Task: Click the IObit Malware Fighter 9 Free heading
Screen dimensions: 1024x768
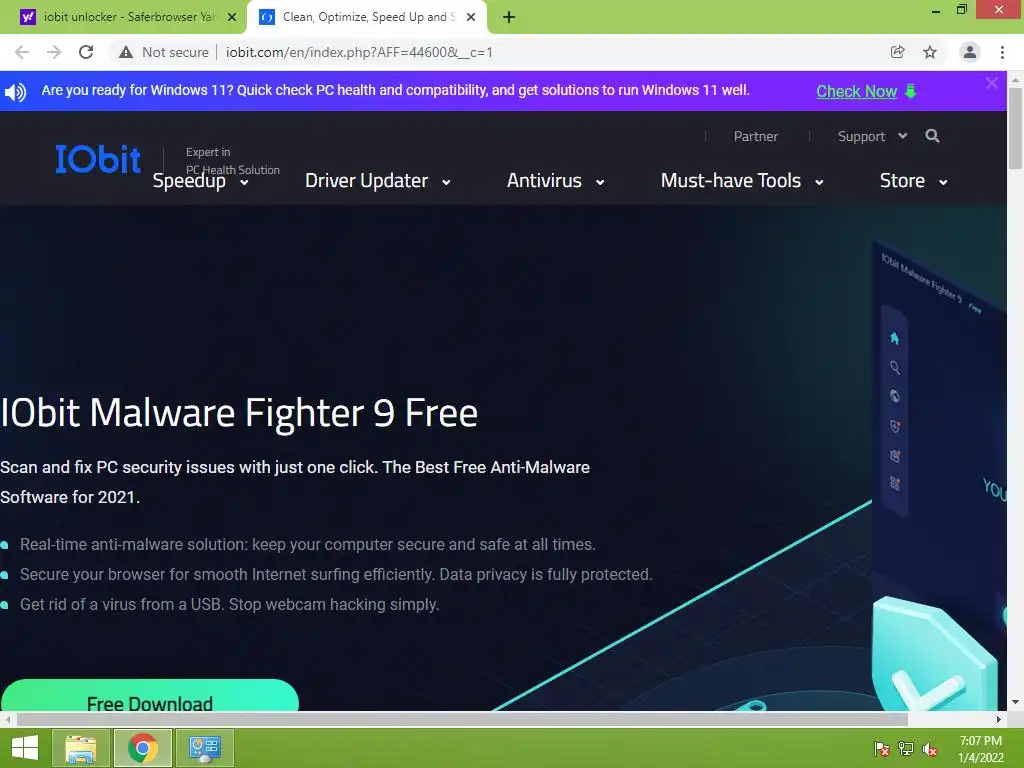Action: click(239, 413)
